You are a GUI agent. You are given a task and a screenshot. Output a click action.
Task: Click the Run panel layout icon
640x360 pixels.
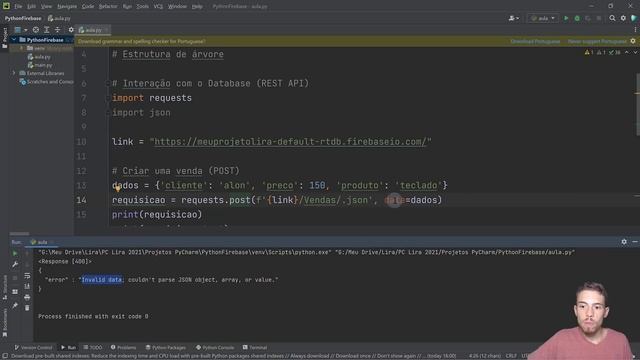[x=15, y=292]
